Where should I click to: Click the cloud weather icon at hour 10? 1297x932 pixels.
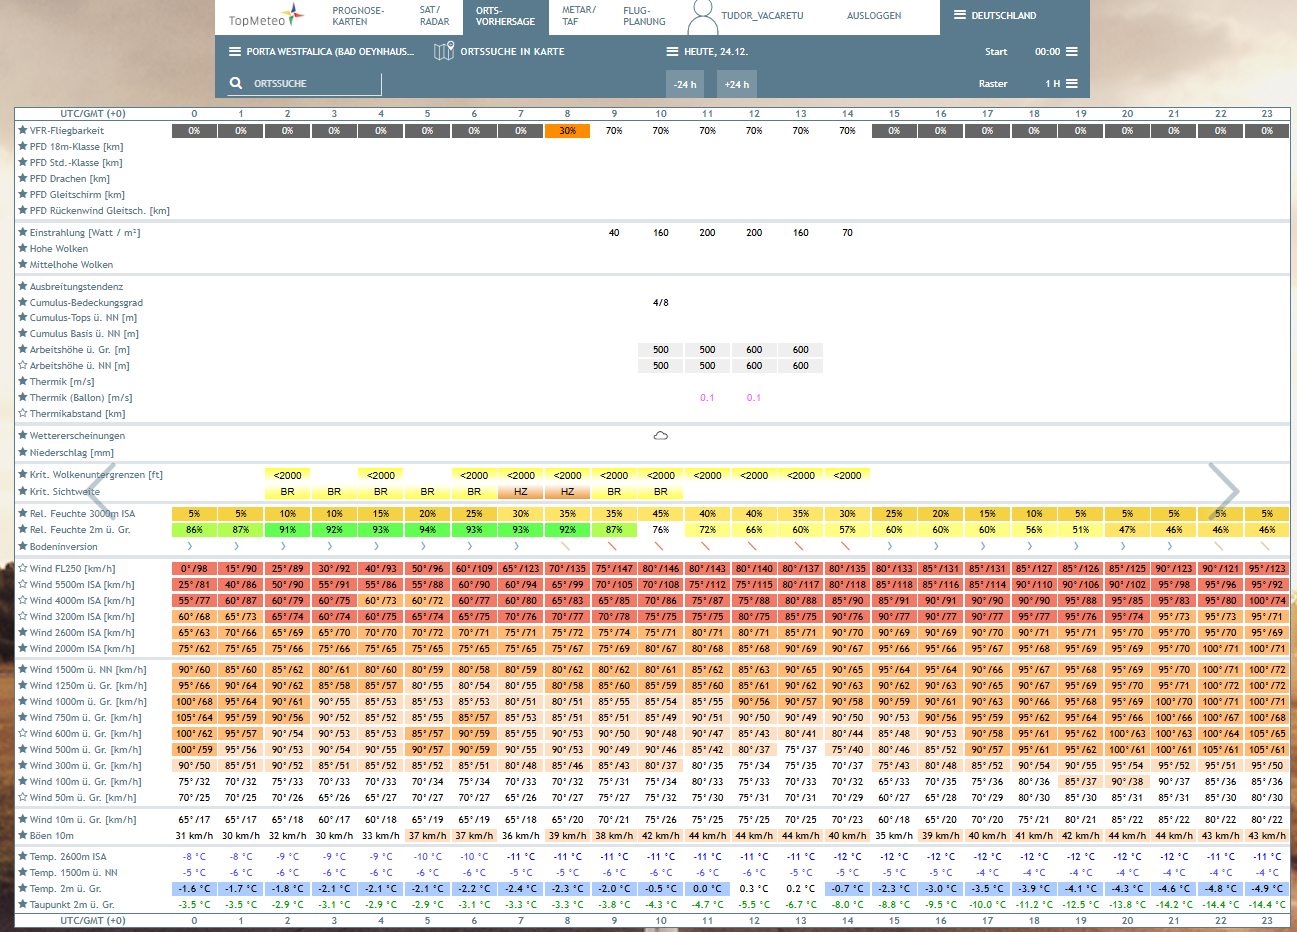coord(660,436)
